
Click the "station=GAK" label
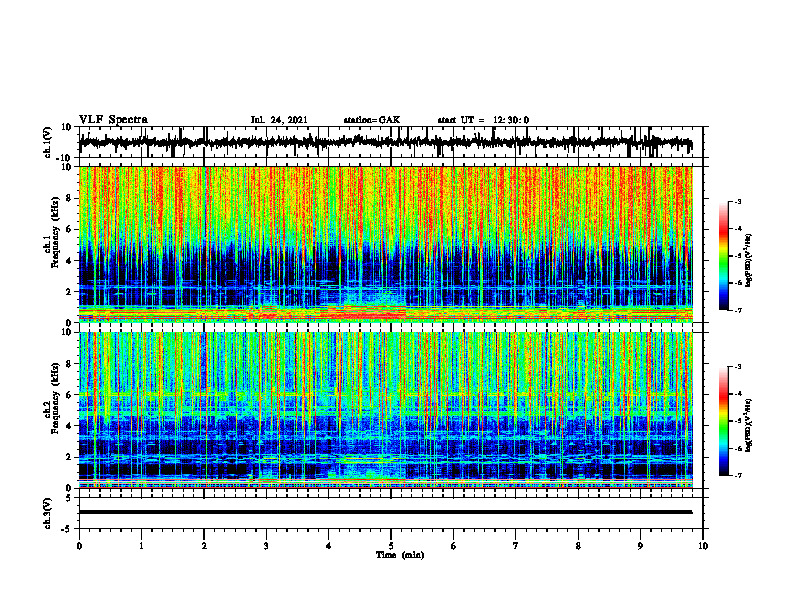[372, 120]
